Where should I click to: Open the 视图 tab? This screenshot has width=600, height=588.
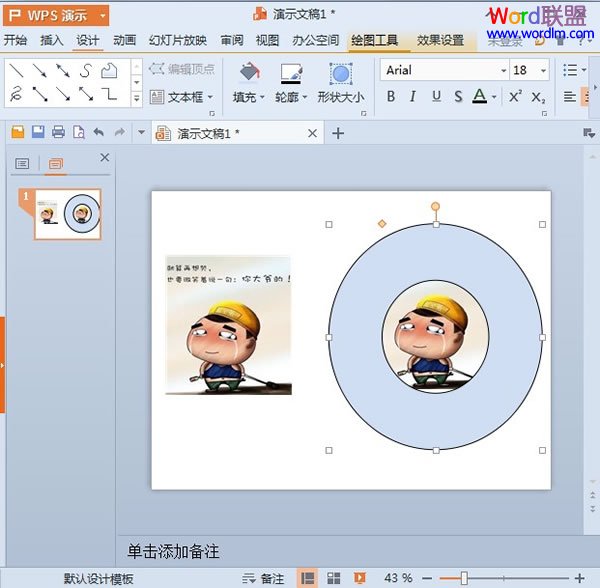pyautogui.click(x=267, y=40)
